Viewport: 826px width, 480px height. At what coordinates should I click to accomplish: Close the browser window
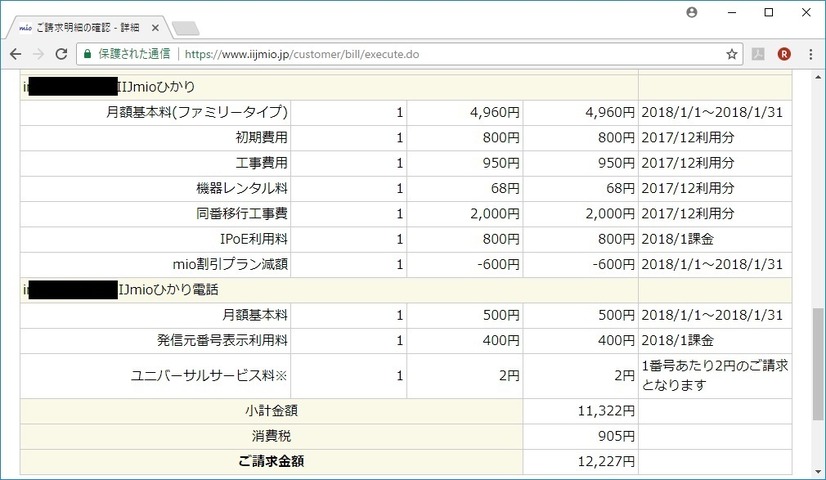point(806,12)
